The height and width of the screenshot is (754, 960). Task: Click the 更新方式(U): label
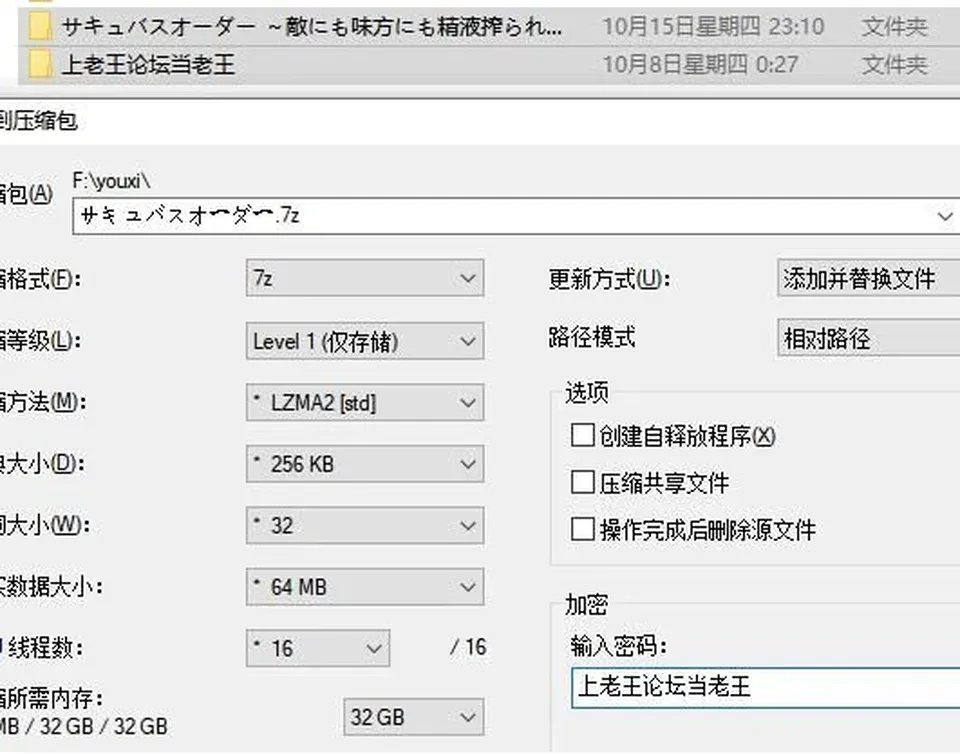click(609, 280)
